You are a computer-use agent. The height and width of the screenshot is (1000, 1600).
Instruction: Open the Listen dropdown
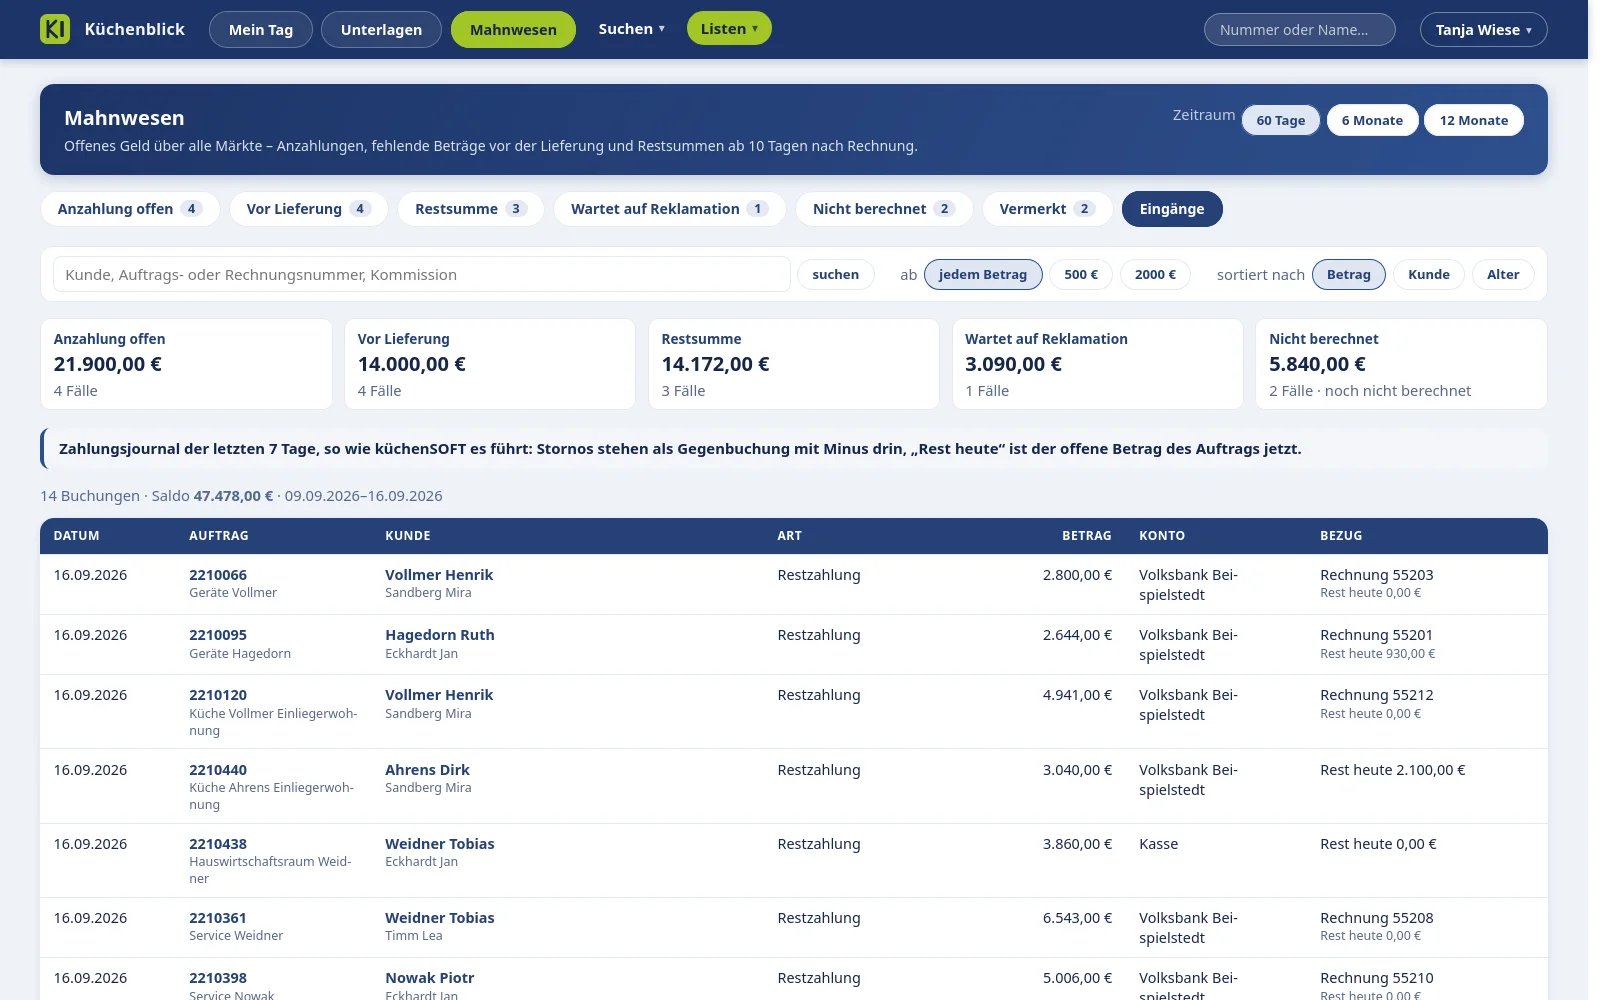click(729, 29)
